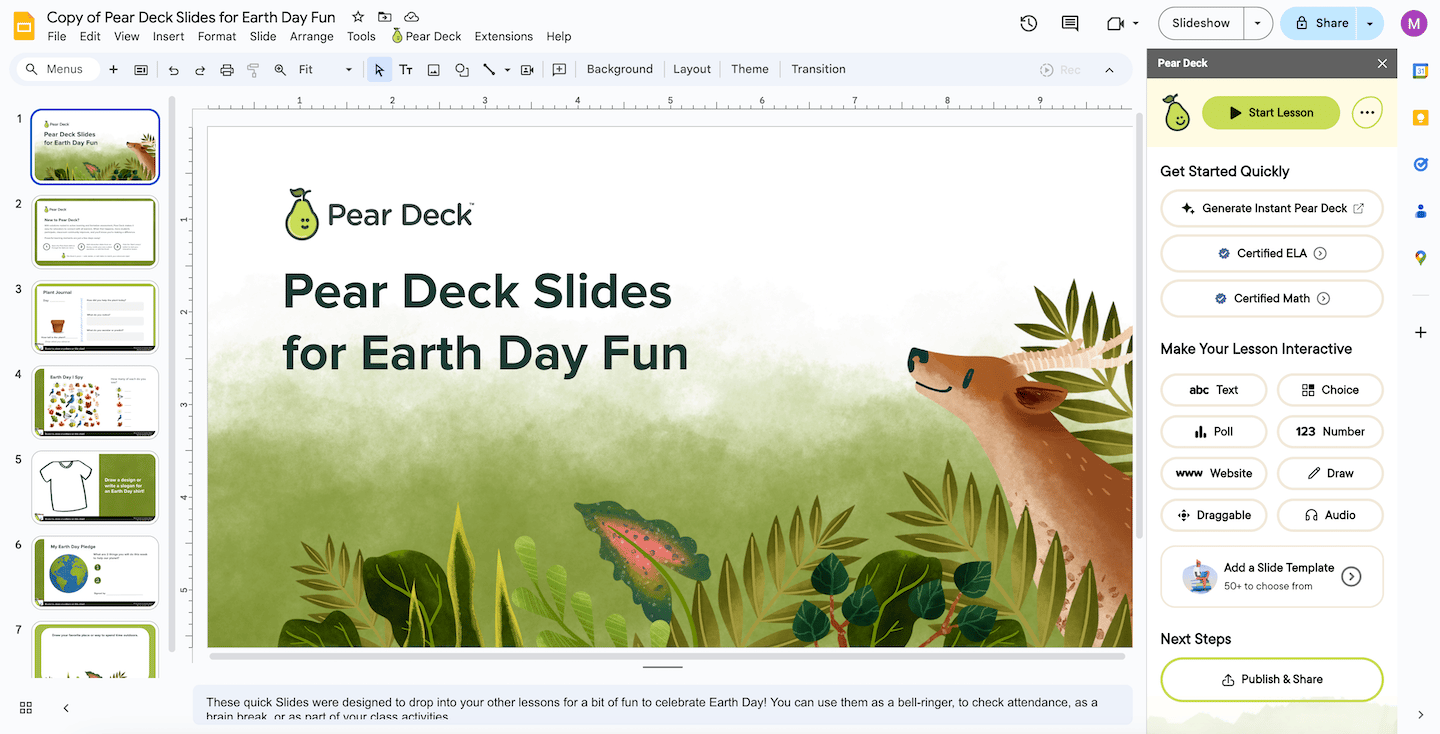Add a Draw interactive question
1440x734 pixels.
click(x=1330, y=473)
